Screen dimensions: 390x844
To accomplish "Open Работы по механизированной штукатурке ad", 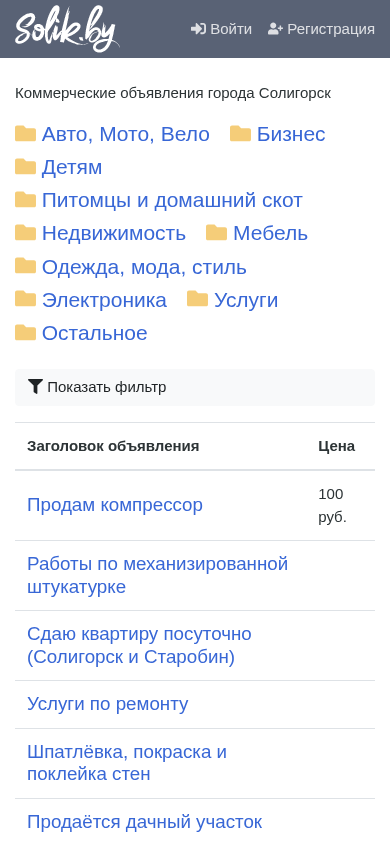I will tap(158, 575).
